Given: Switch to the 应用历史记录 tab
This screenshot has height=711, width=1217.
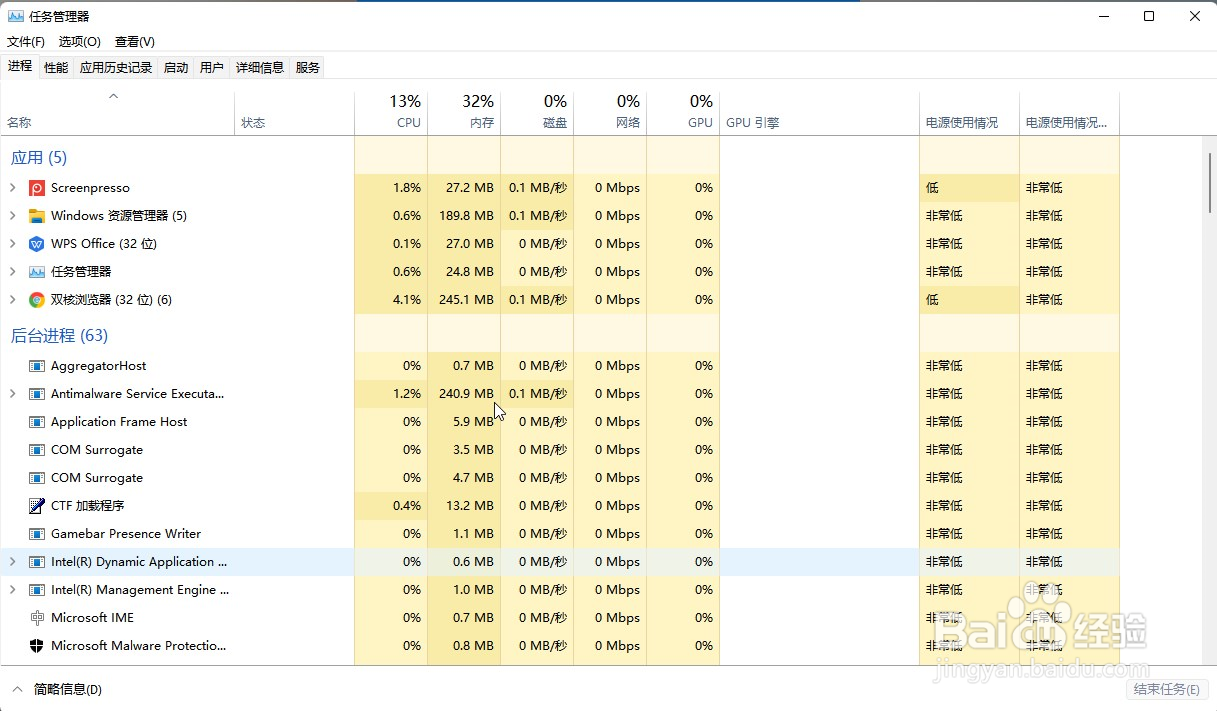Looking at the screenshot, I should 116,67.
